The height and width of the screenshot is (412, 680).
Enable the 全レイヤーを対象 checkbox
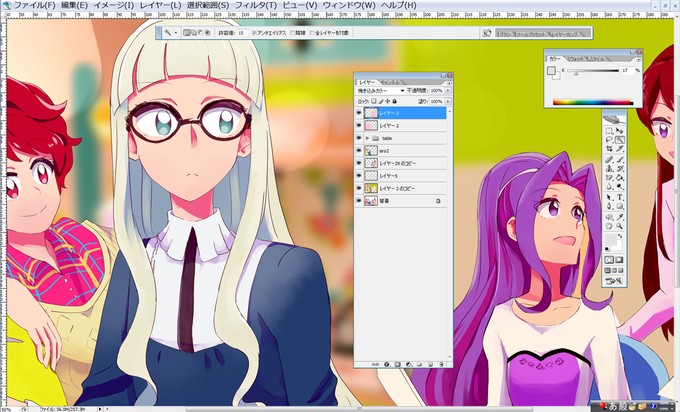pyautogui.click(x=312, y=33)
